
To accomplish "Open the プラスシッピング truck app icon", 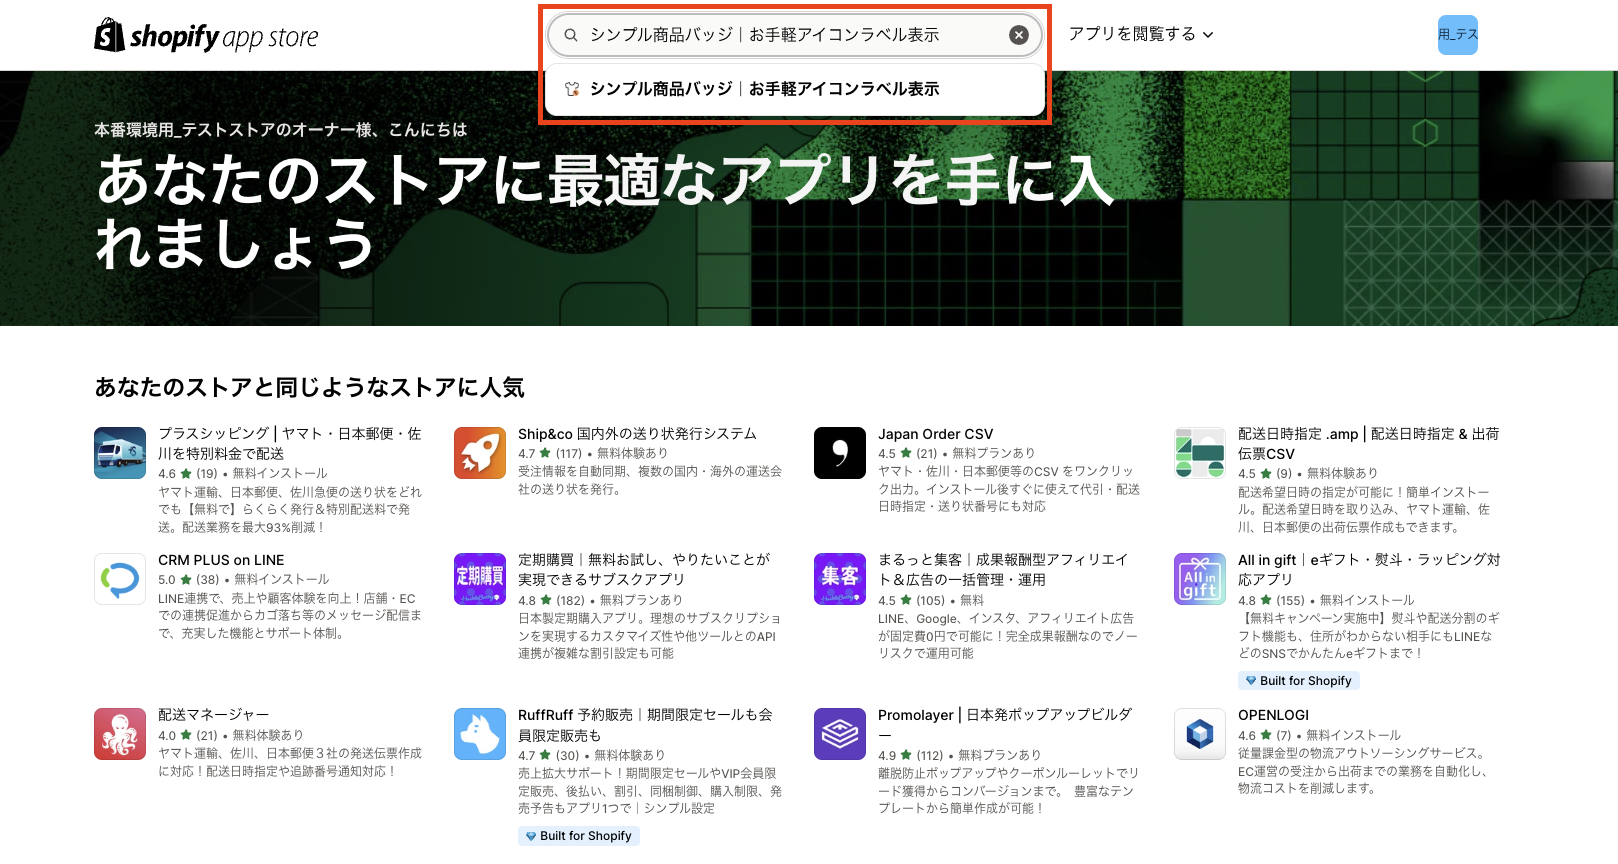I will click(120, 453).
